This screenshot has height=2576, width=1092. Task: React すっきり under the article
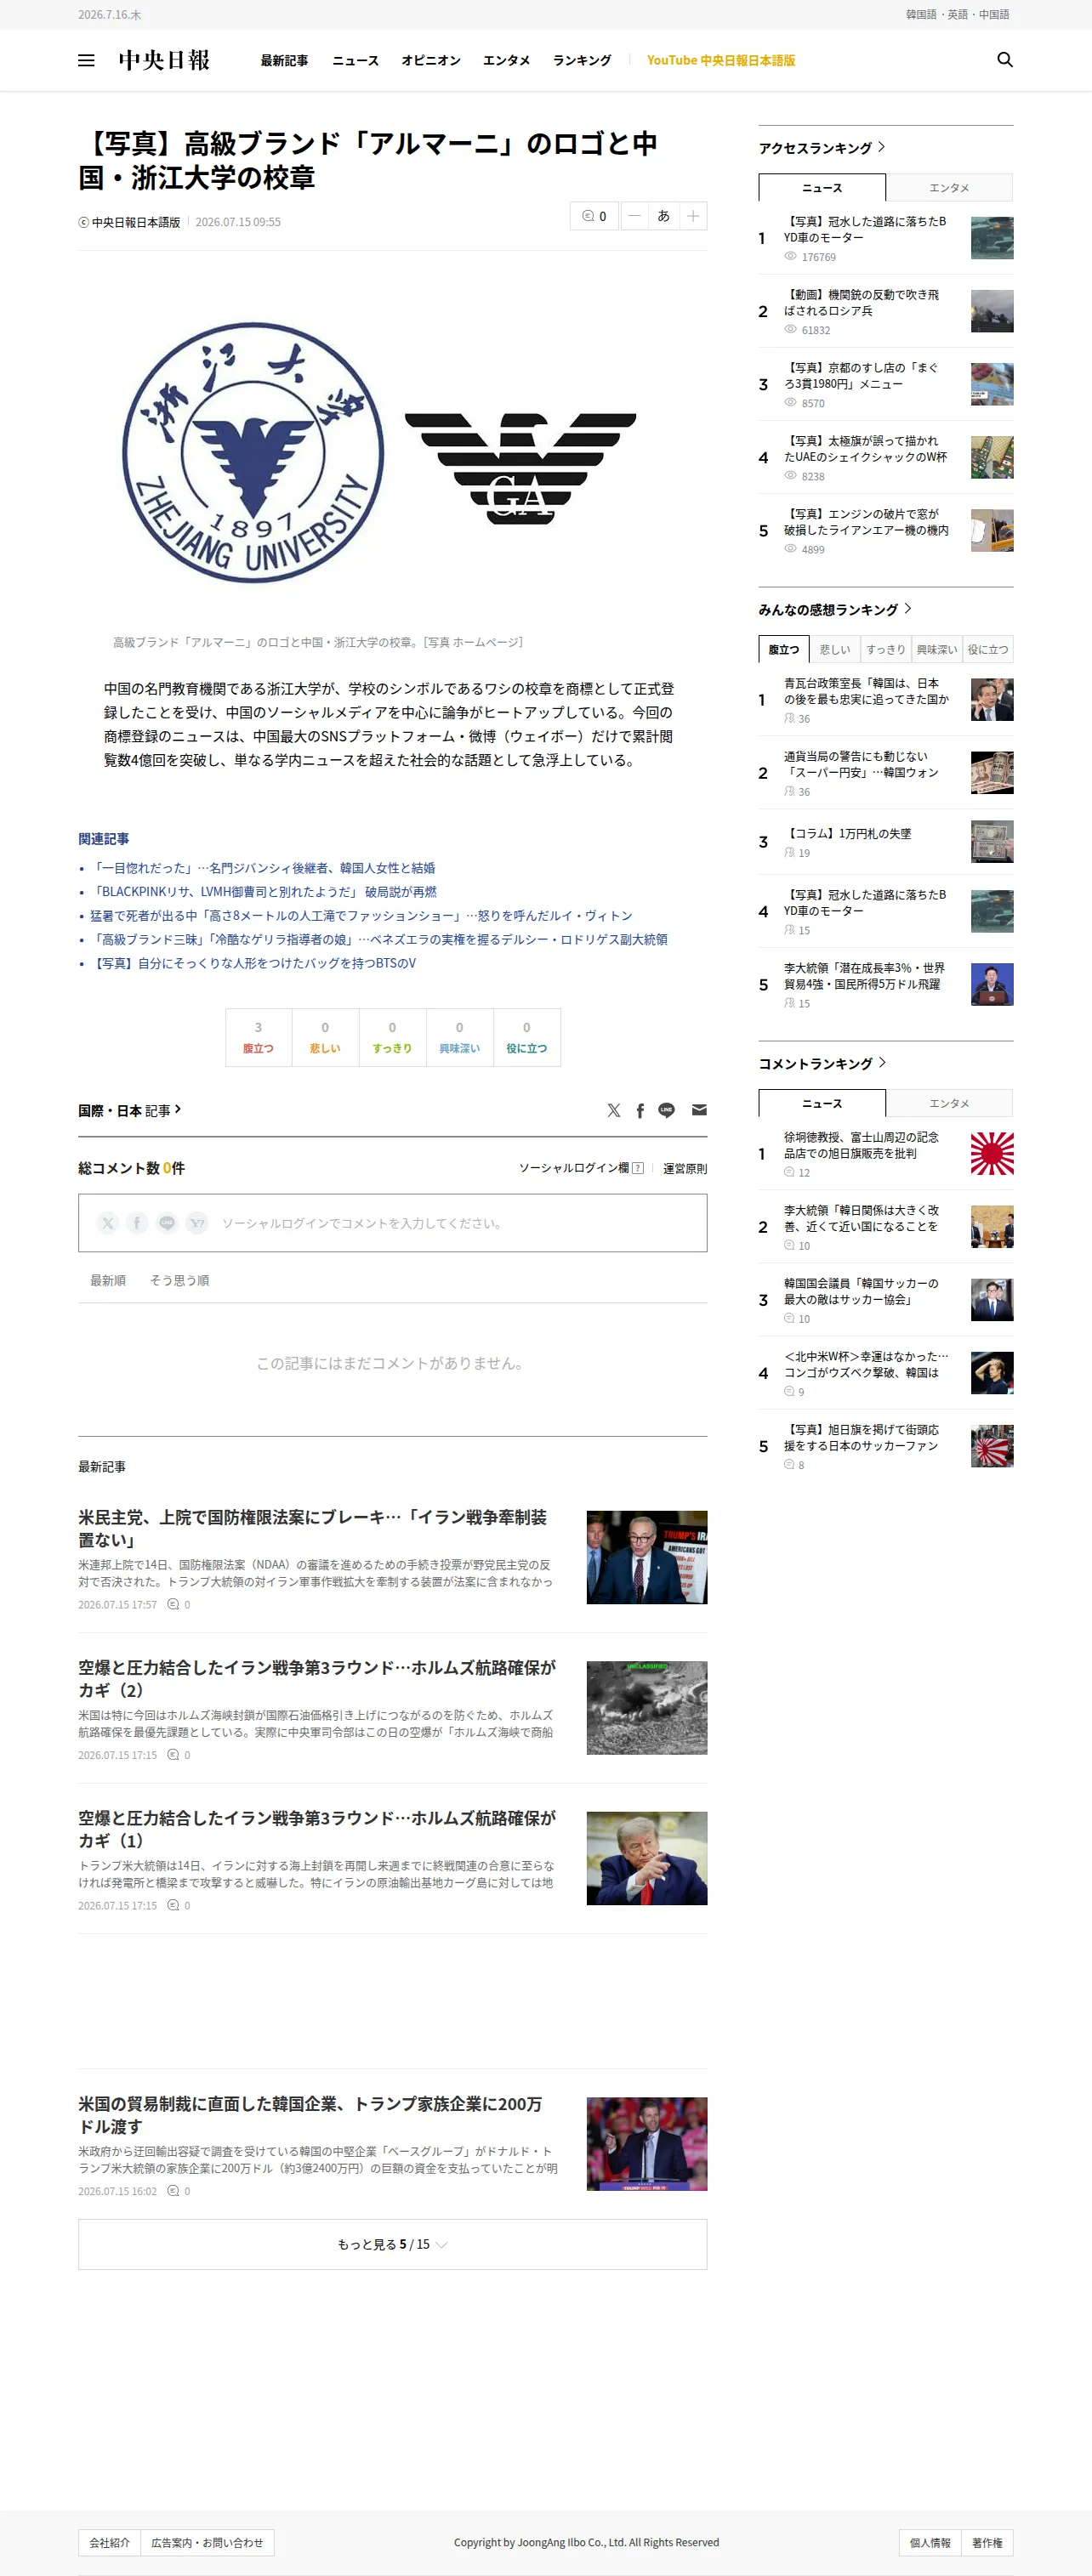pyautogui.click(x=392, y=1037)
